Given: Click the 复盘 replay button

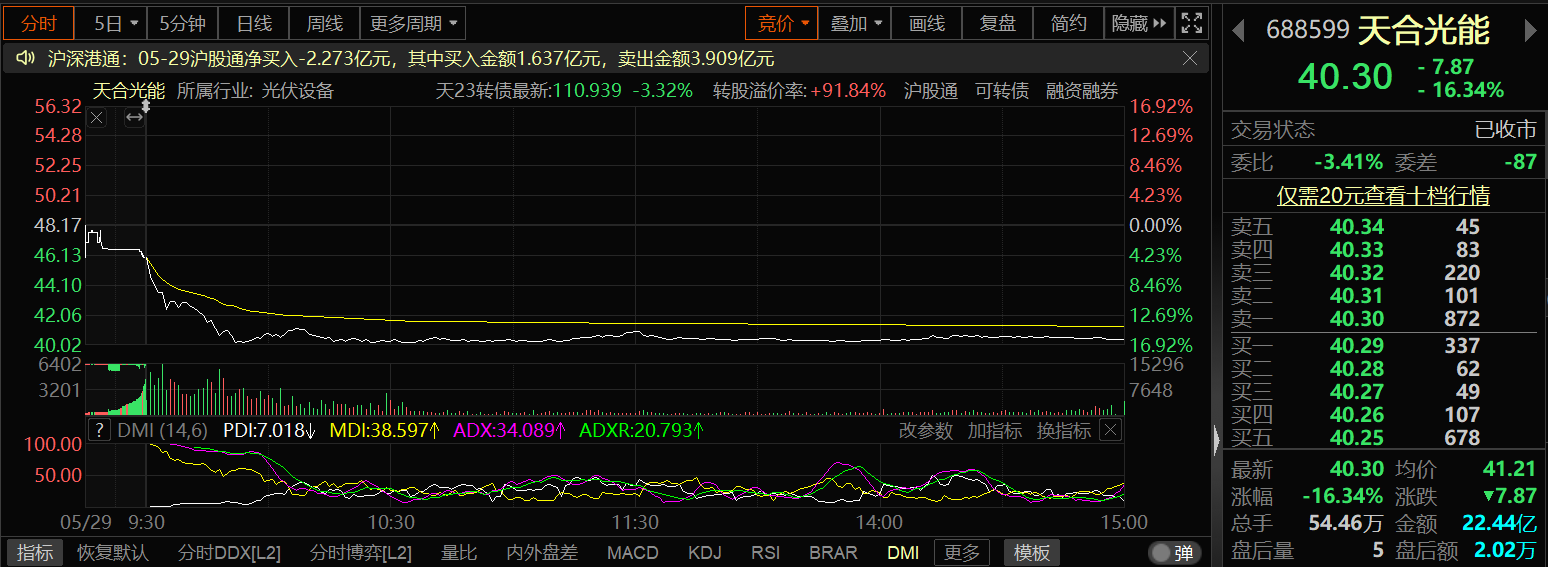Looking at the screenshot, I should tap(997, 23).
